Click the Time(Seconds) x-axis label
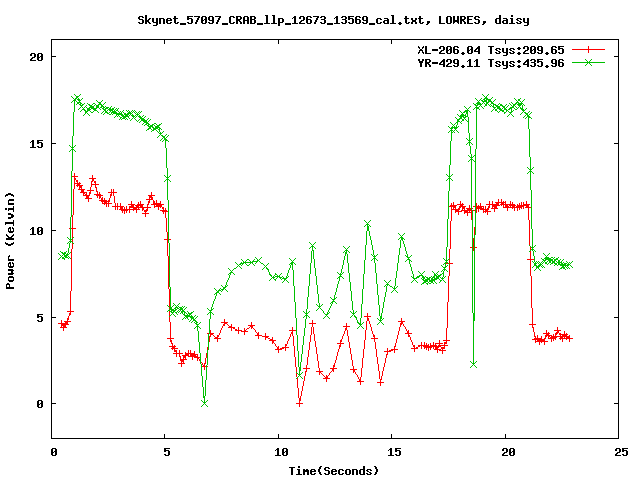The image size is (640, 480). [x=334, y=471]
